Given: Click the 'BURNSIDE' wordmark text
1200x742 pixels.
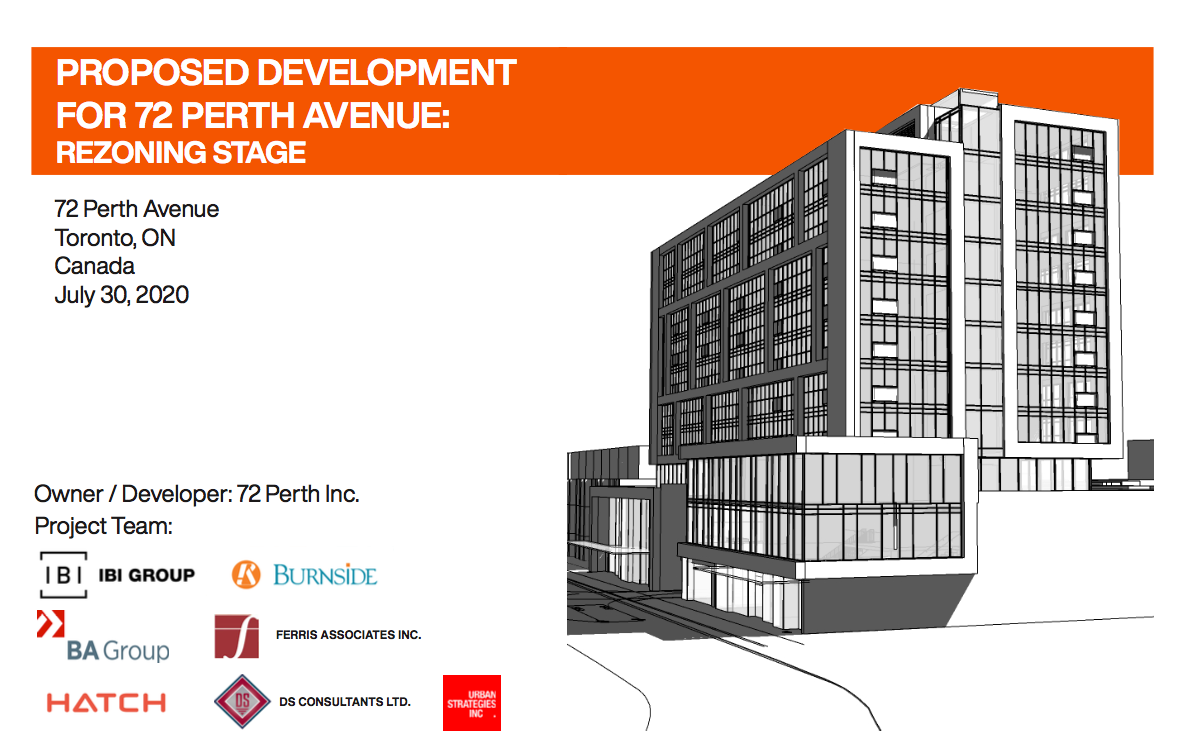Looking at the screenshot, I should click(x=325, y=575).
